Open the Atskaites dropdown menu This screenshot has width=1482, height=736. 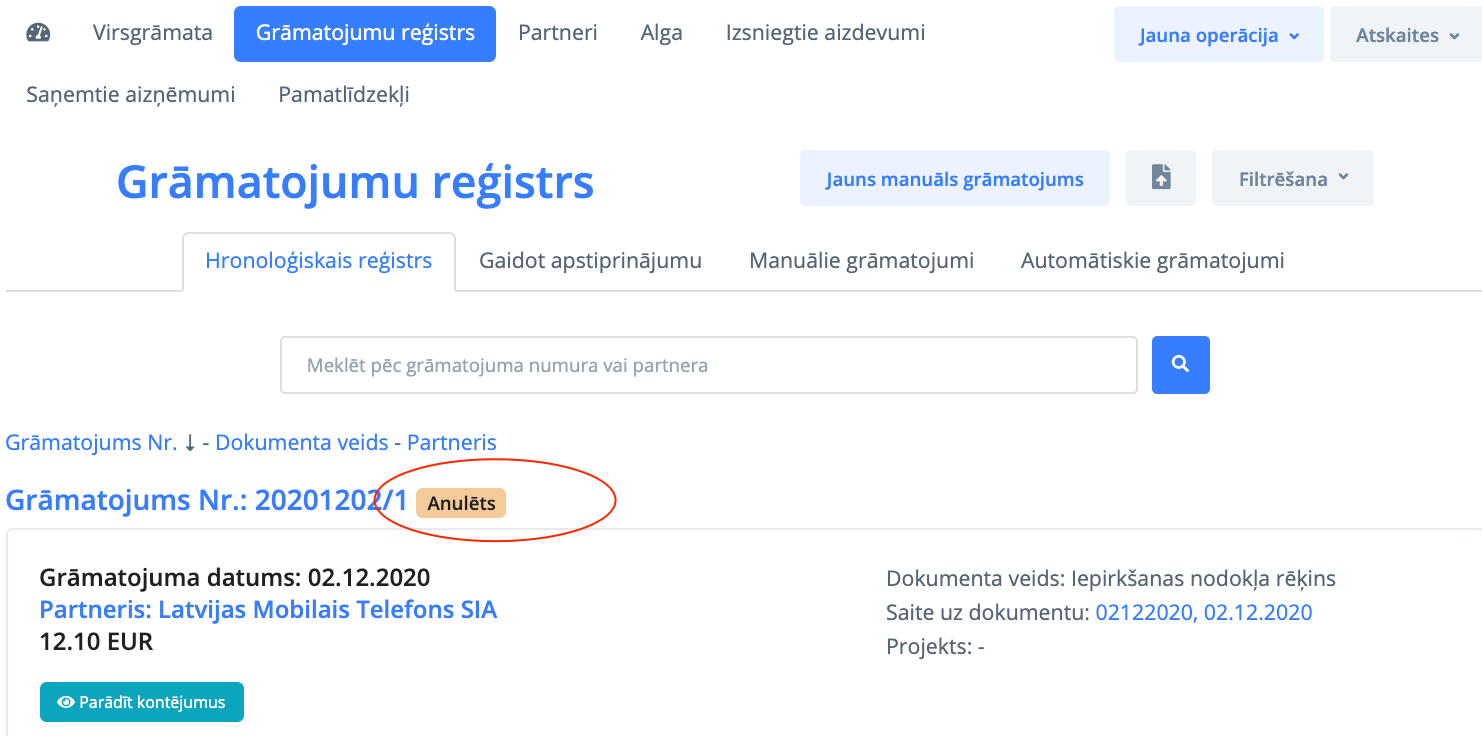1405,35
